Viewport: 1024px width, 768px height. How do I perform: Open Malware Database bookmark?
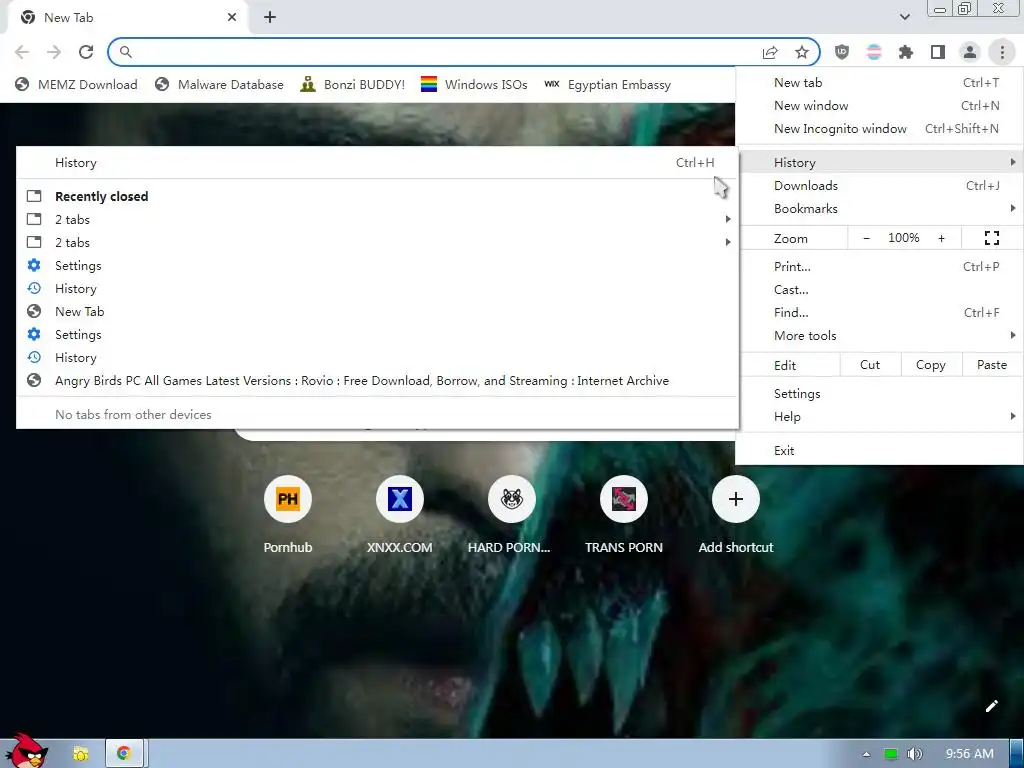pyautogui.click(x=219, y=84)
